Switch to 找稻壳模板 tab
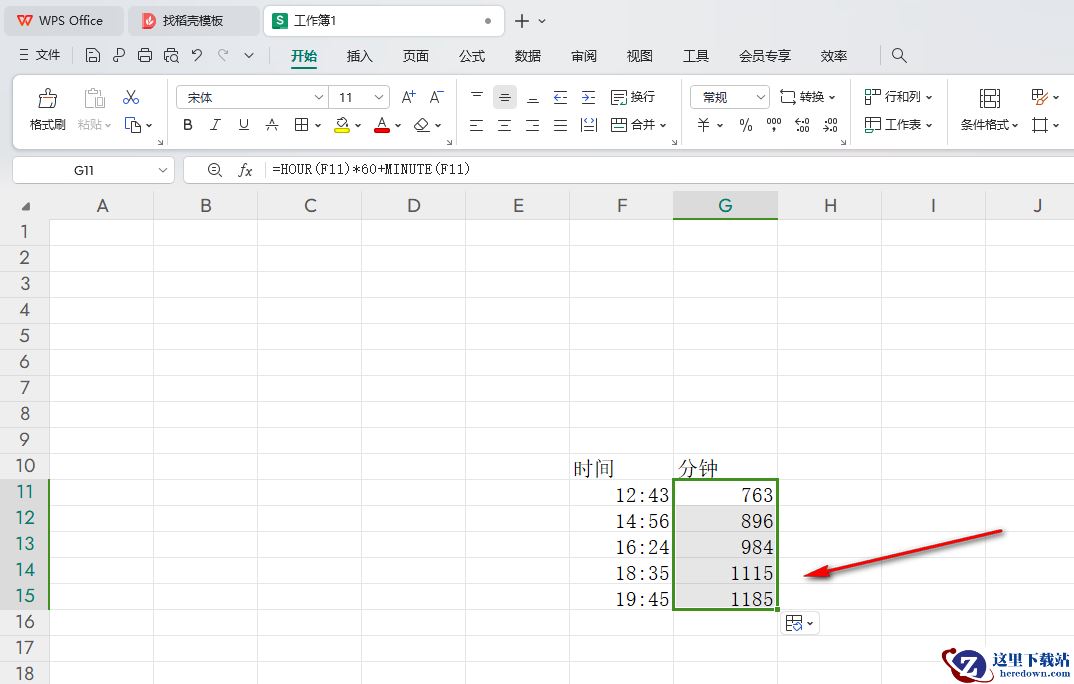The width and height of the screenshot is (1074, 684). 193,21
